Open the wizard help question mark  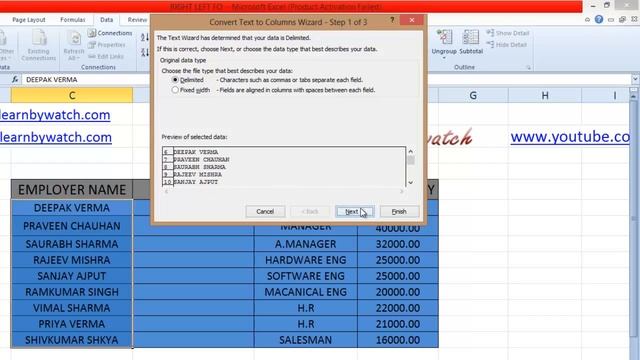[392, 20]
